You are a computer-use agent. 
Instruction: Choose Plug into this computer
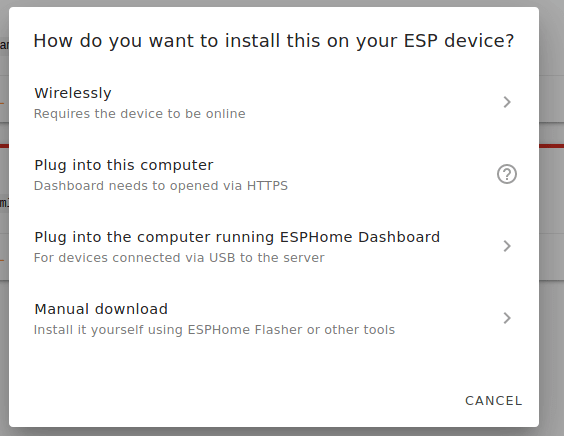click(x=274, y=174)
